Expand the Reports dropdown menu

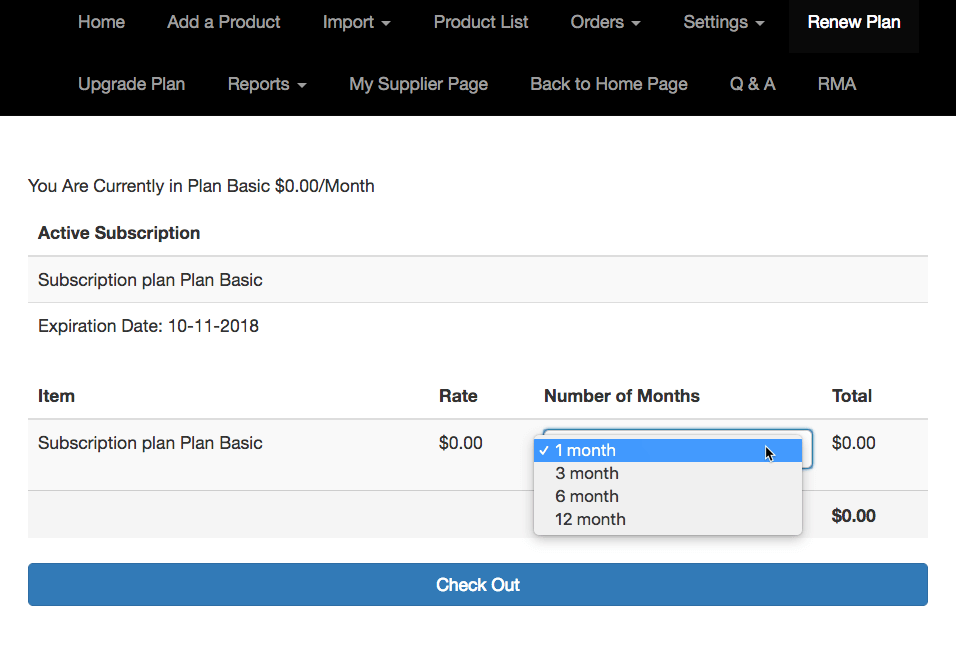[x=266, y=84]
